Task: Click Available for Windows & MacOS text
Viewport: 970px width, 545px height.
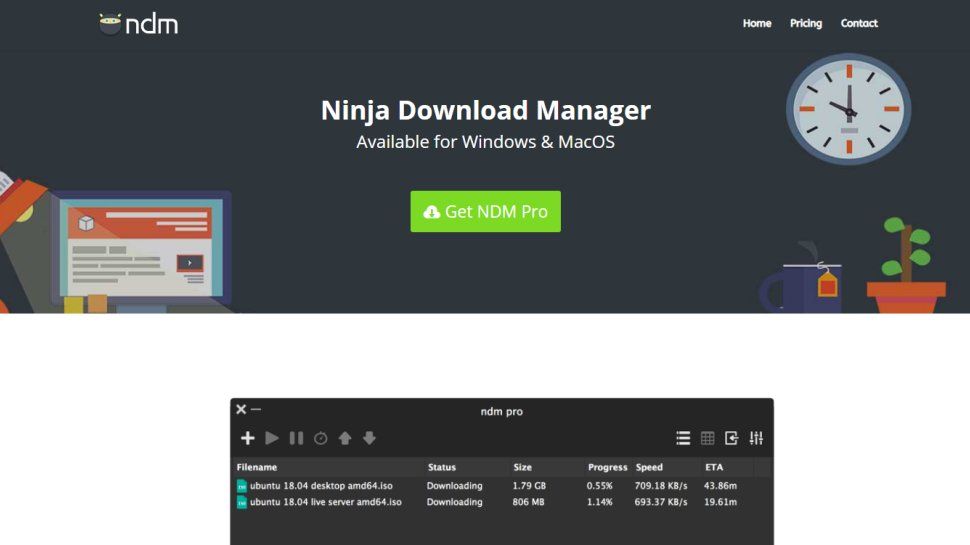Action: click(486, 142)
